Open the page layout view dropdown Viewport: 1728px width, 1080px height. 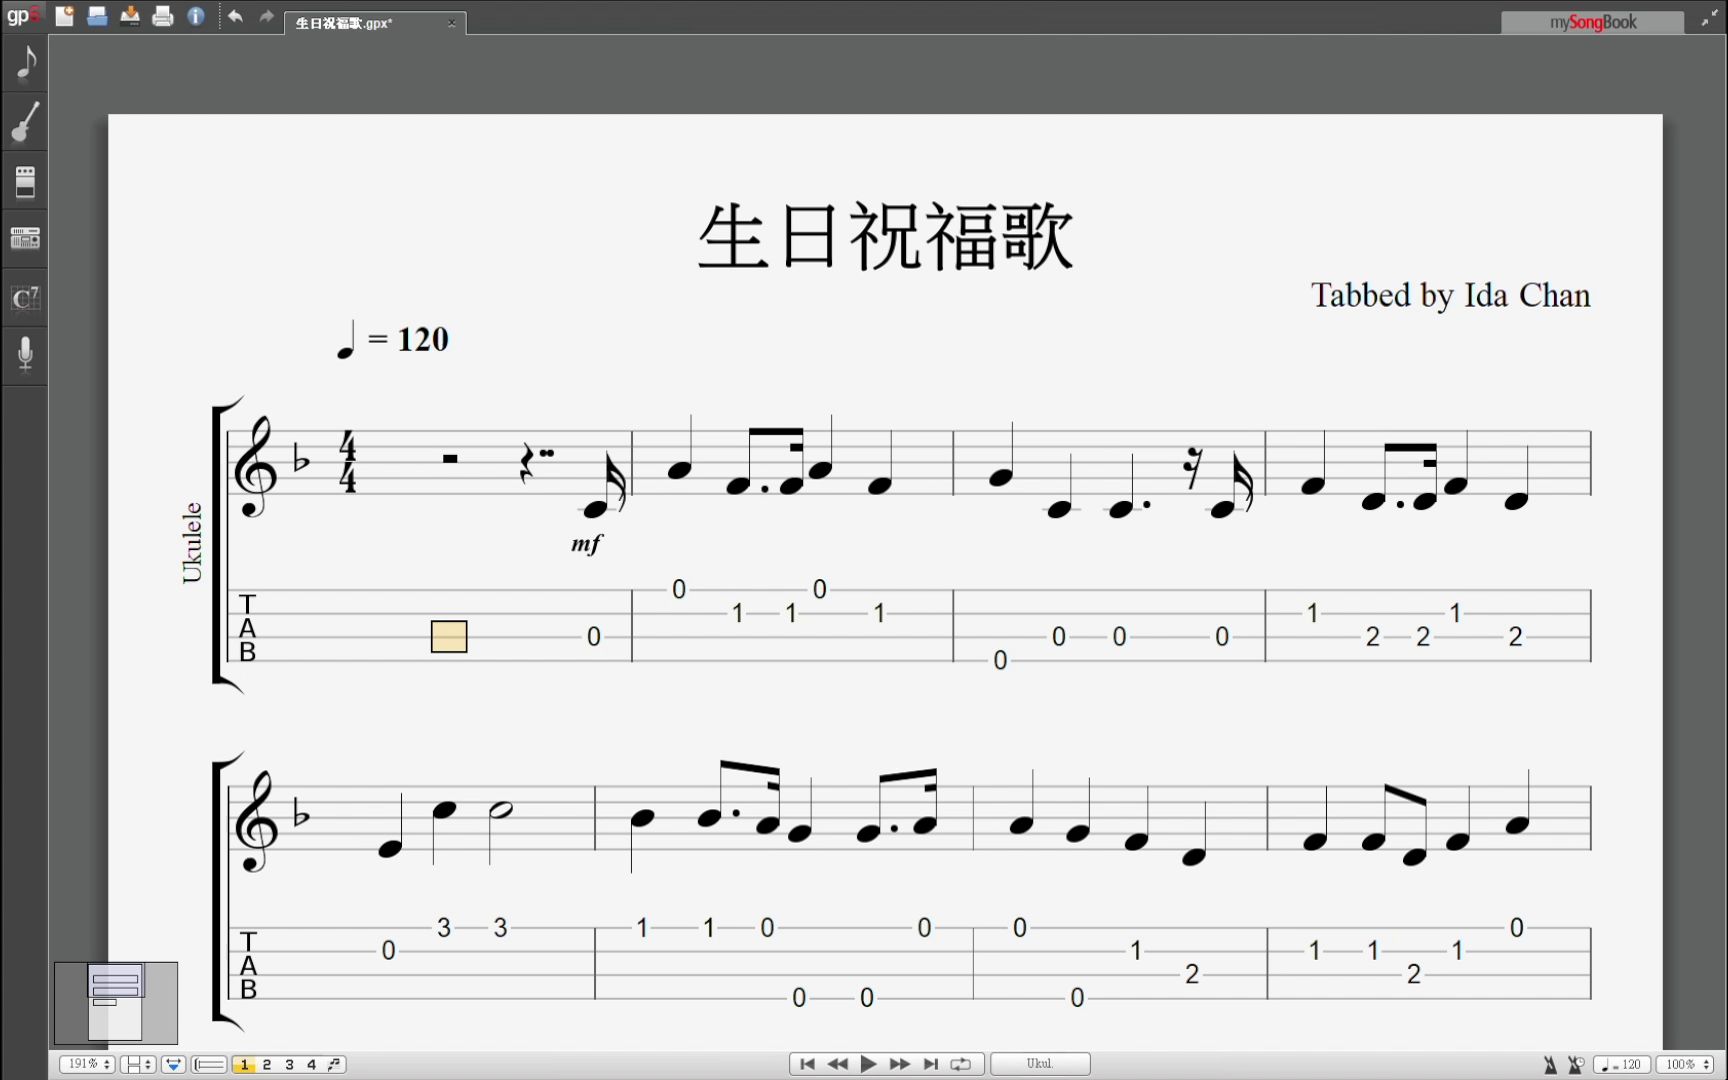pyautogui.click(x=138, y=1065)
